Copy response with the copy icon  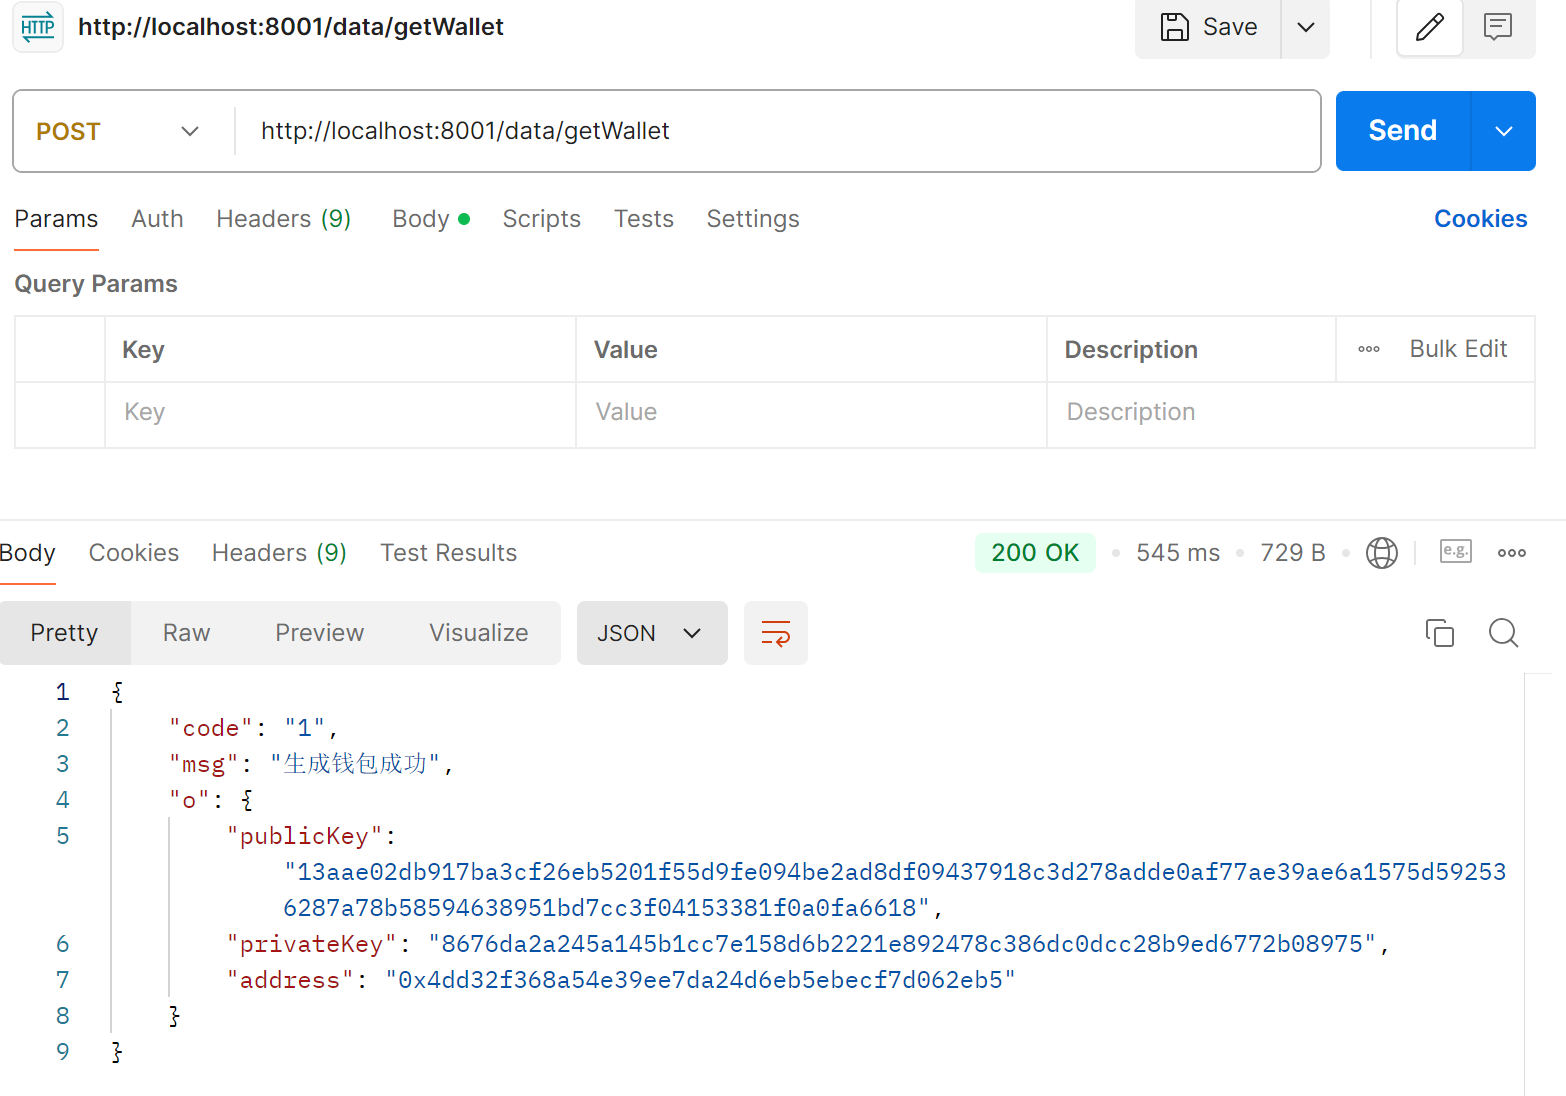pos(1440,633)
